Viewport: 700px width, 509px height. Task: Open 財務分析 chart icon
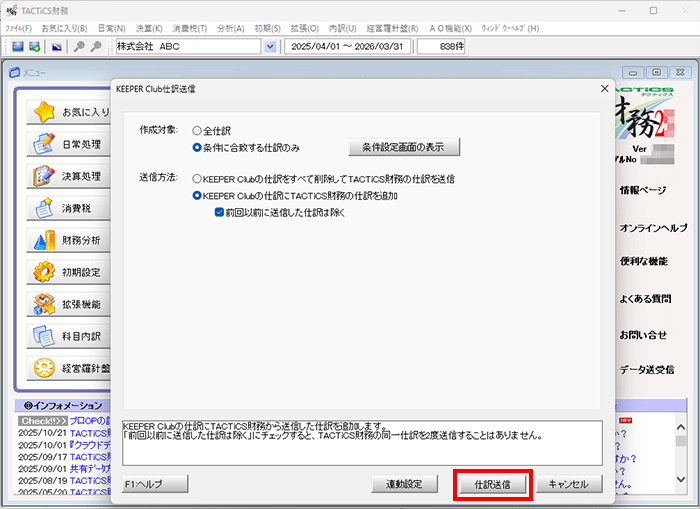[44, 240]
